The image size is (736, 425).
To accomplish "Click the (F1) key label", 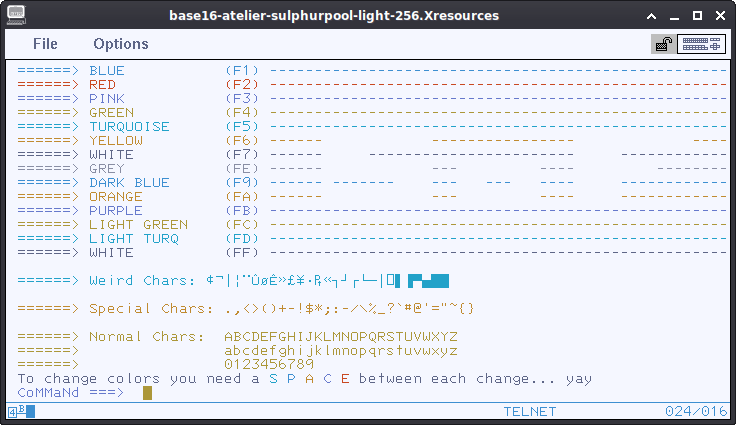I will [242, 70].
